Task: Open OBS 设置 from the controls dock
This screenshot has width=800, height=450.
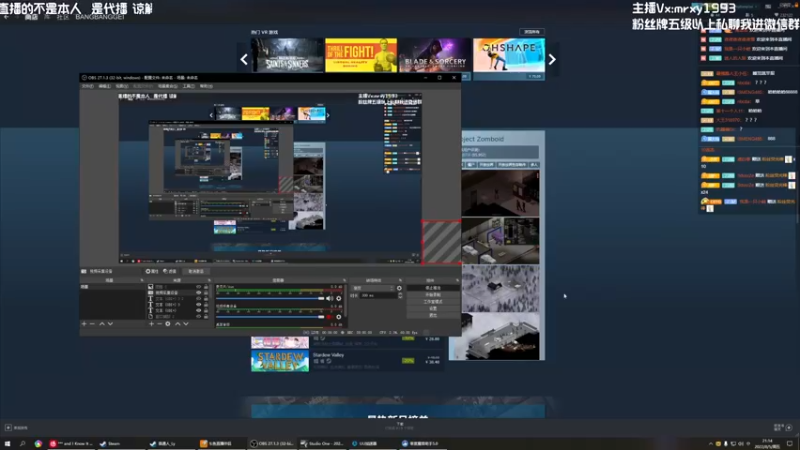Action: [433, 309]
